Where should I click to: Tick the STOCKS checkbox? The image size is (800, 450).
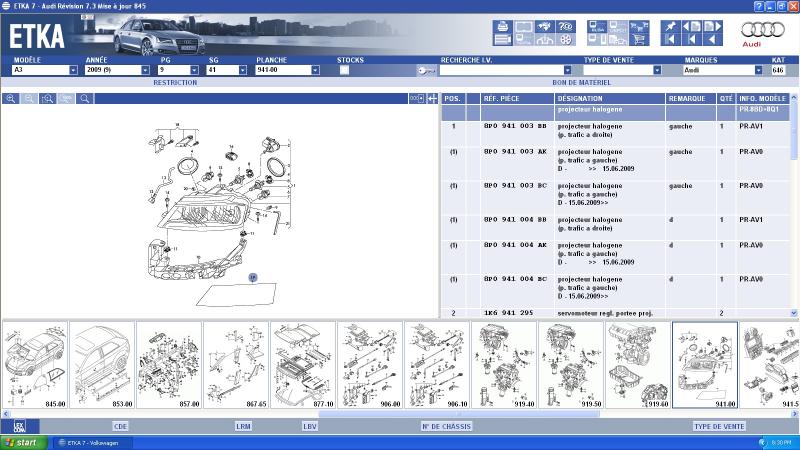344,70
